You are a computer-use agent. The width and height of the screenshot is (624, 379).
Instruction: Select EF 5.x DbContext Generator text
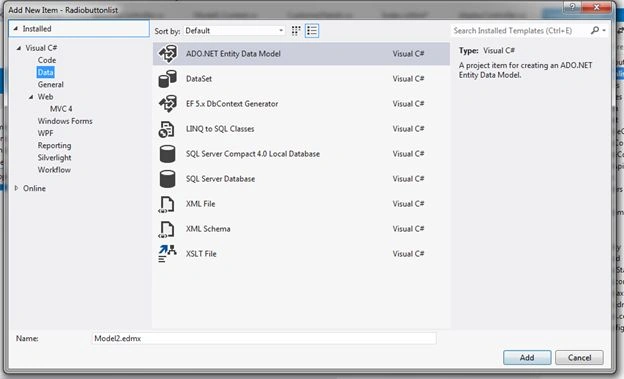coord(232,104)
